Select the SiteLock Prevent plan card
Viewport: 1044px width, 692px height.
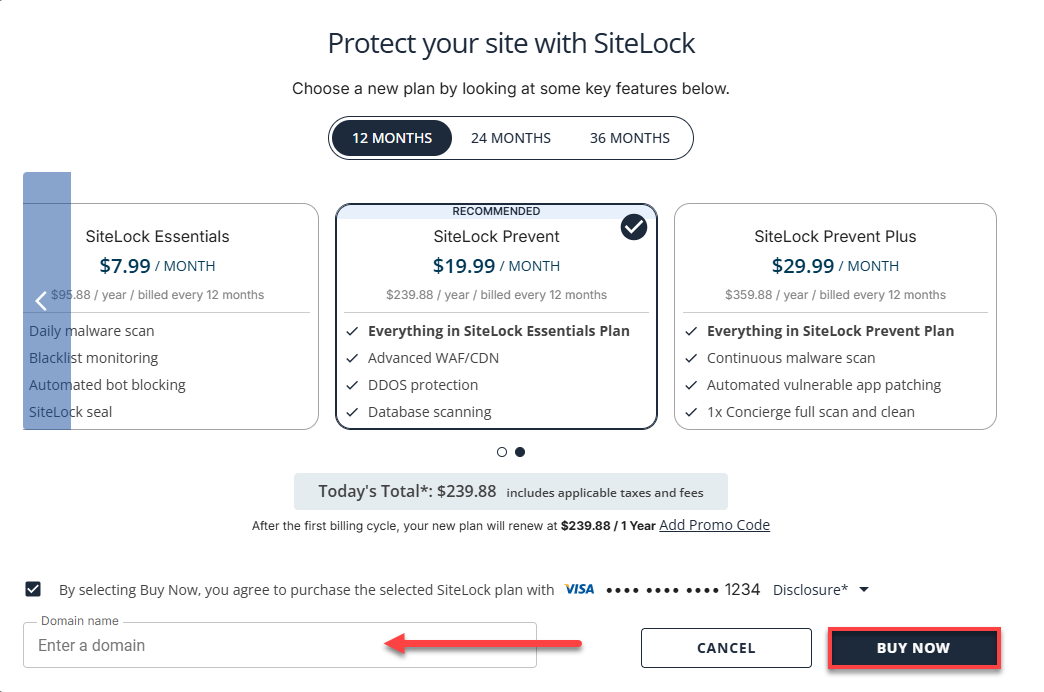[497, 316]
